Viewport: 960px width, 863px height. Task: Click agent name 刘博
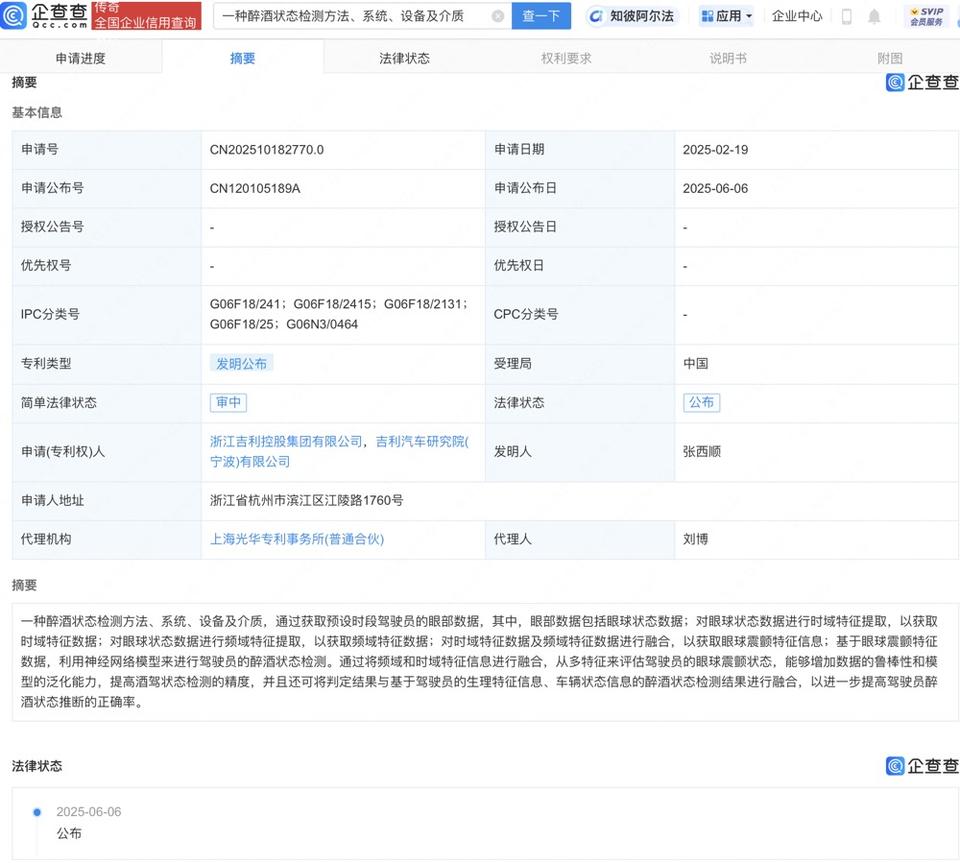(696, 539)
